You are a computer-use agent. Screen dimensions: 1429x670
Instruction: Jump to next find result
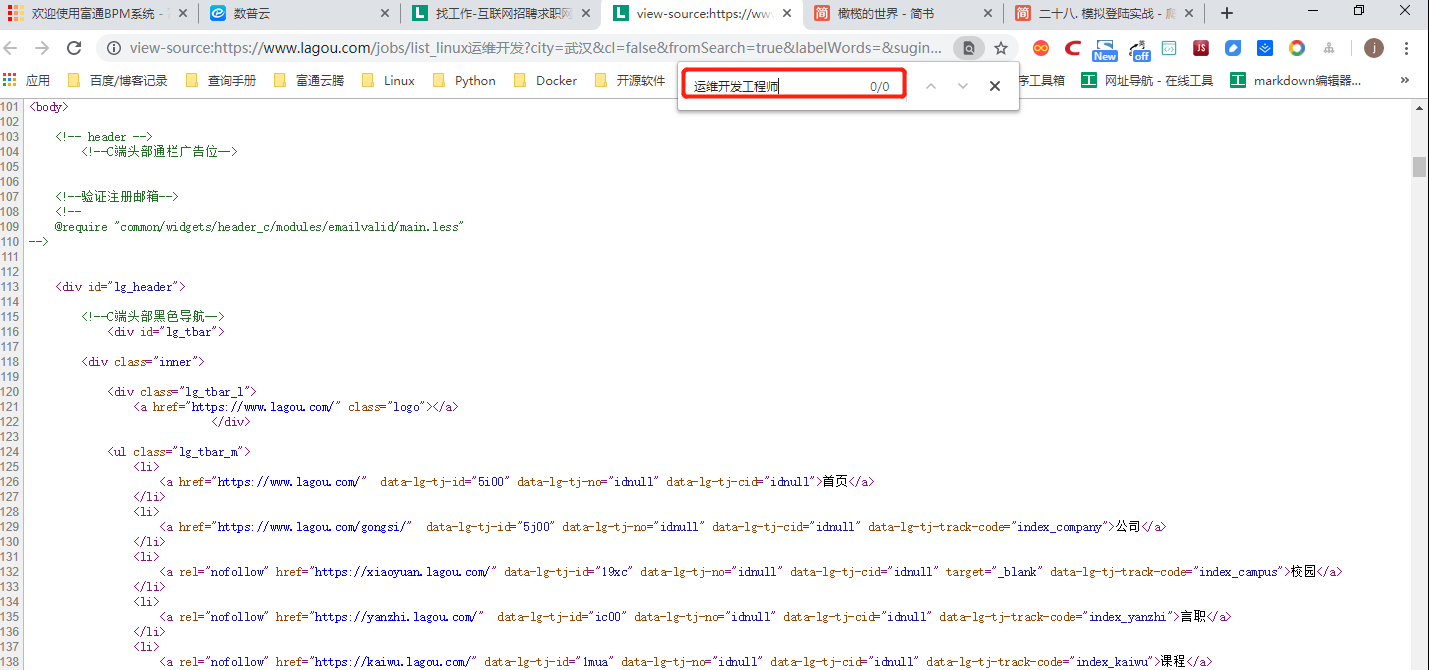click(963, 86)
